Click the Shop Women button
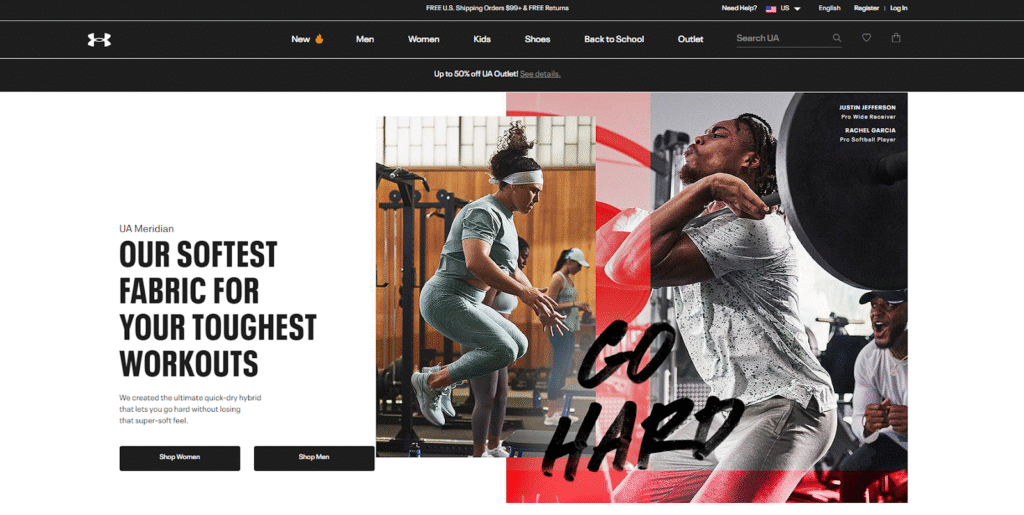 point(180,458)
